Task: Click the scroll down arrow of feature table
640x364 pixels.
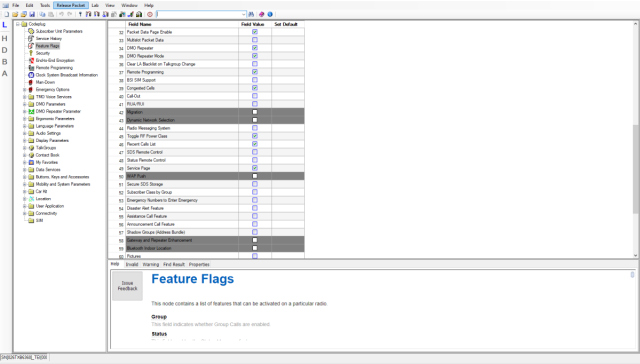Action: pos(636,255)
